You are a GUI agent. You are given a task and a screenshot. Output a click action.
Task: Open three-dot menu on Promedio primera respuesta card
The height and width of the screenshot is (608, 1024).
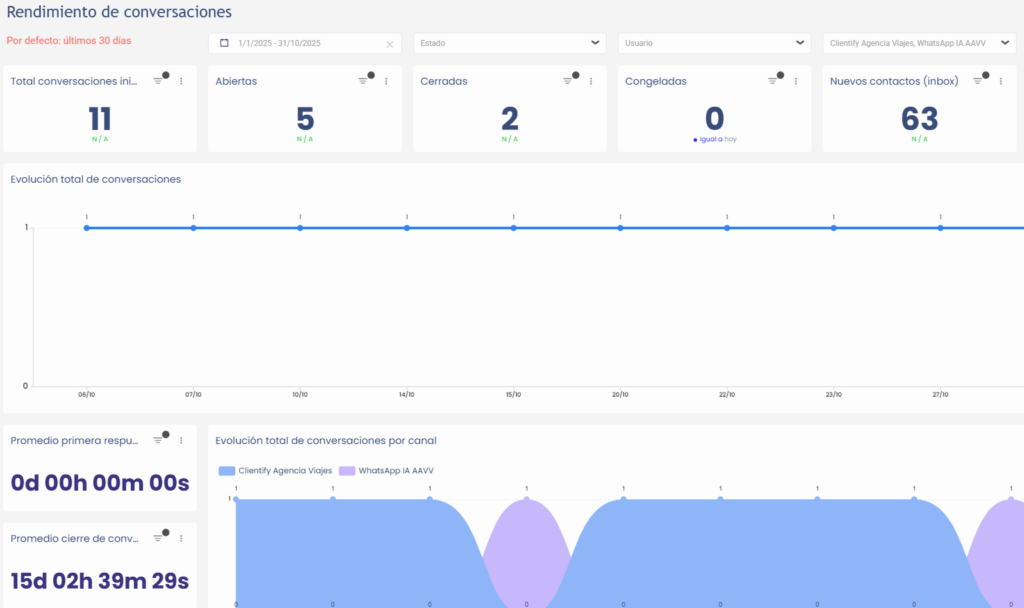[x=181, y=440]
